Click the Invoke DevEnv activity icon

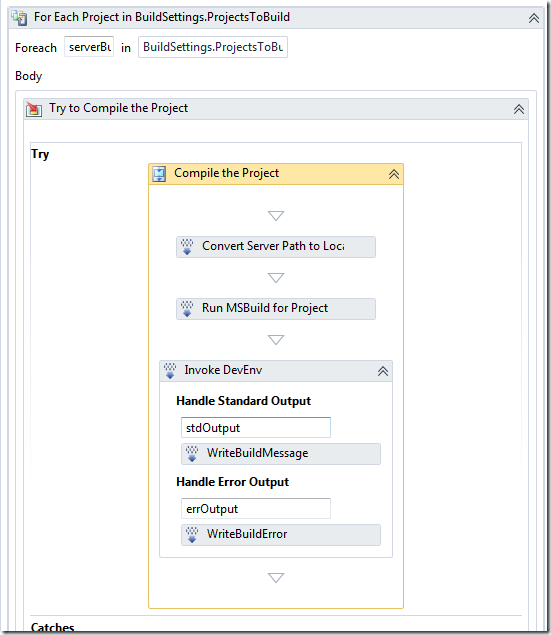click(170, 371)
